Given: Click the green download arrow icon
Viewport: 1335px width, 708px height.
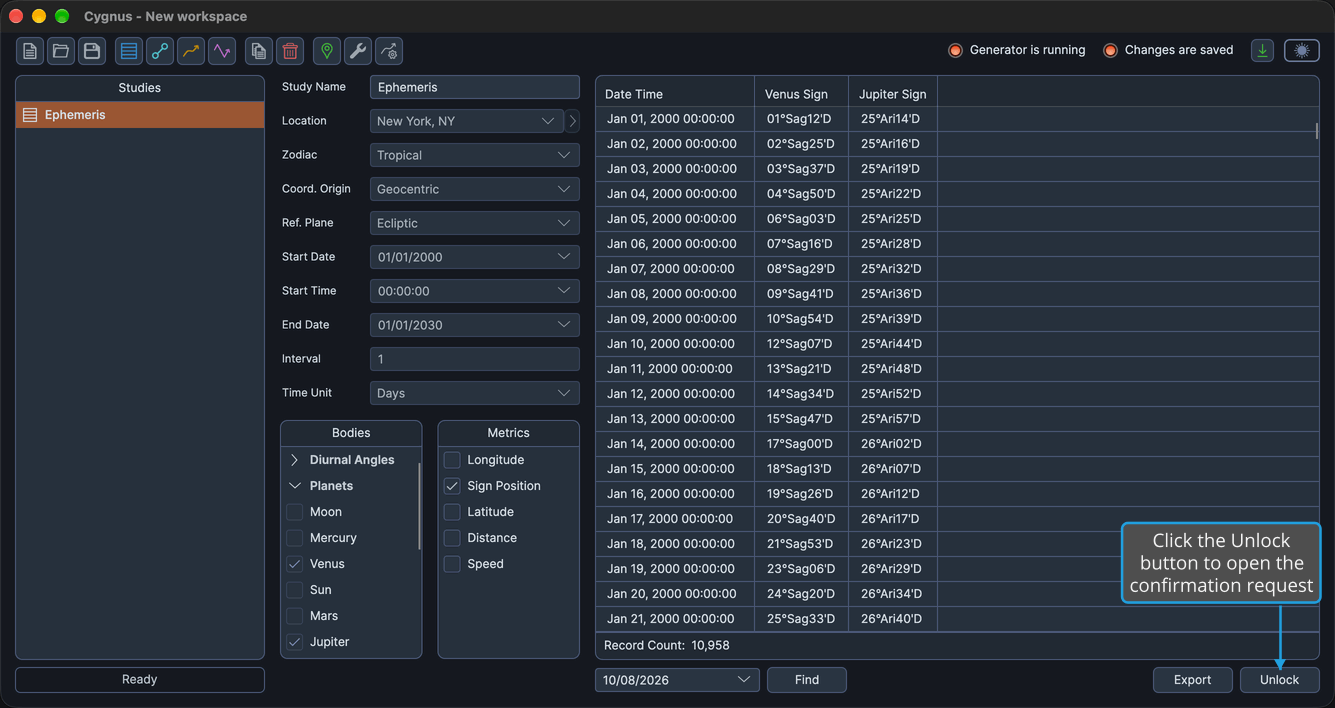Looking at the screenshot, I should point(1263,50).
